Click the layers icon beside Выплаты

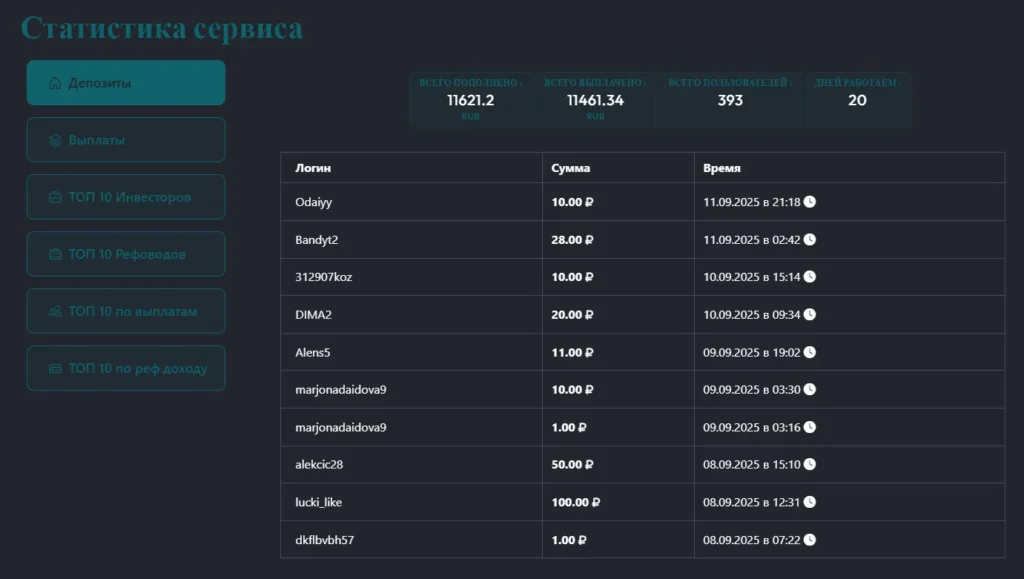55,140
